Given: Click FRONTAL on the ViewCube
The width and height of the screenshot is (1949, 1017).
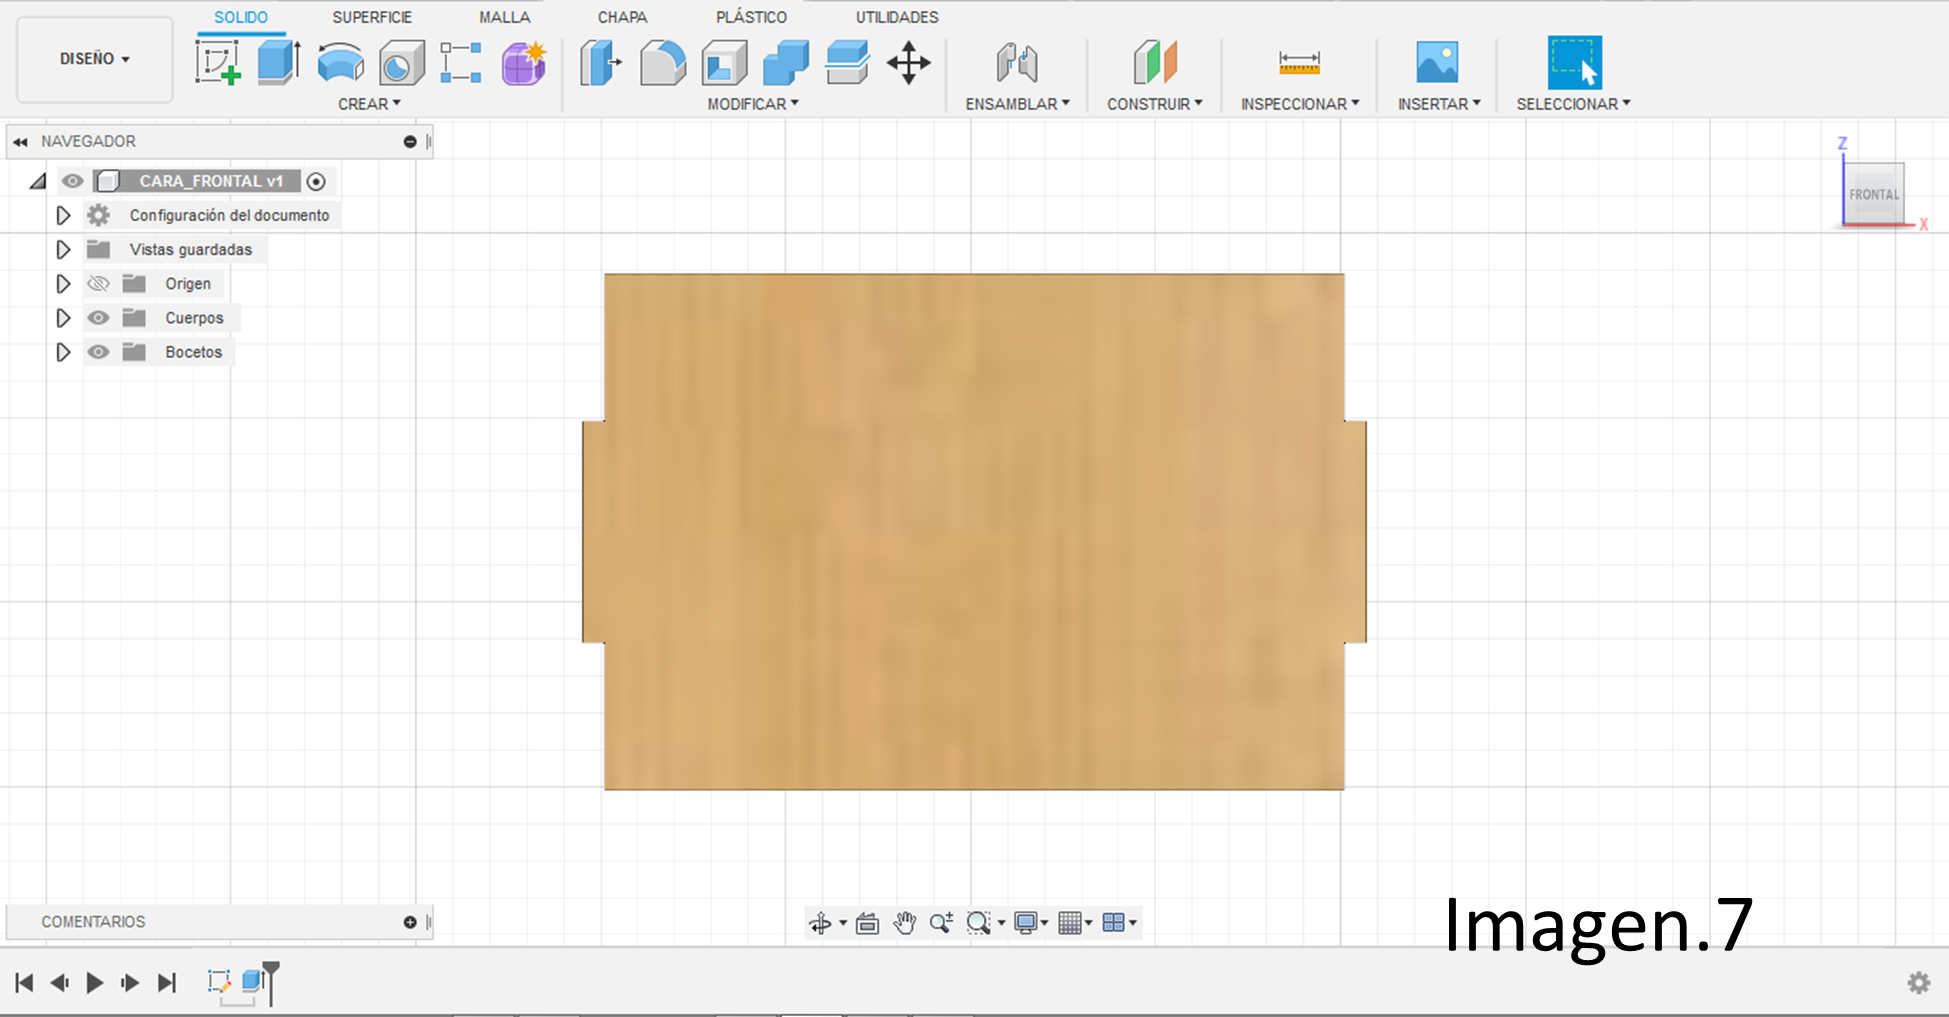Looking at the screenshot, I should coord(1872,193).
